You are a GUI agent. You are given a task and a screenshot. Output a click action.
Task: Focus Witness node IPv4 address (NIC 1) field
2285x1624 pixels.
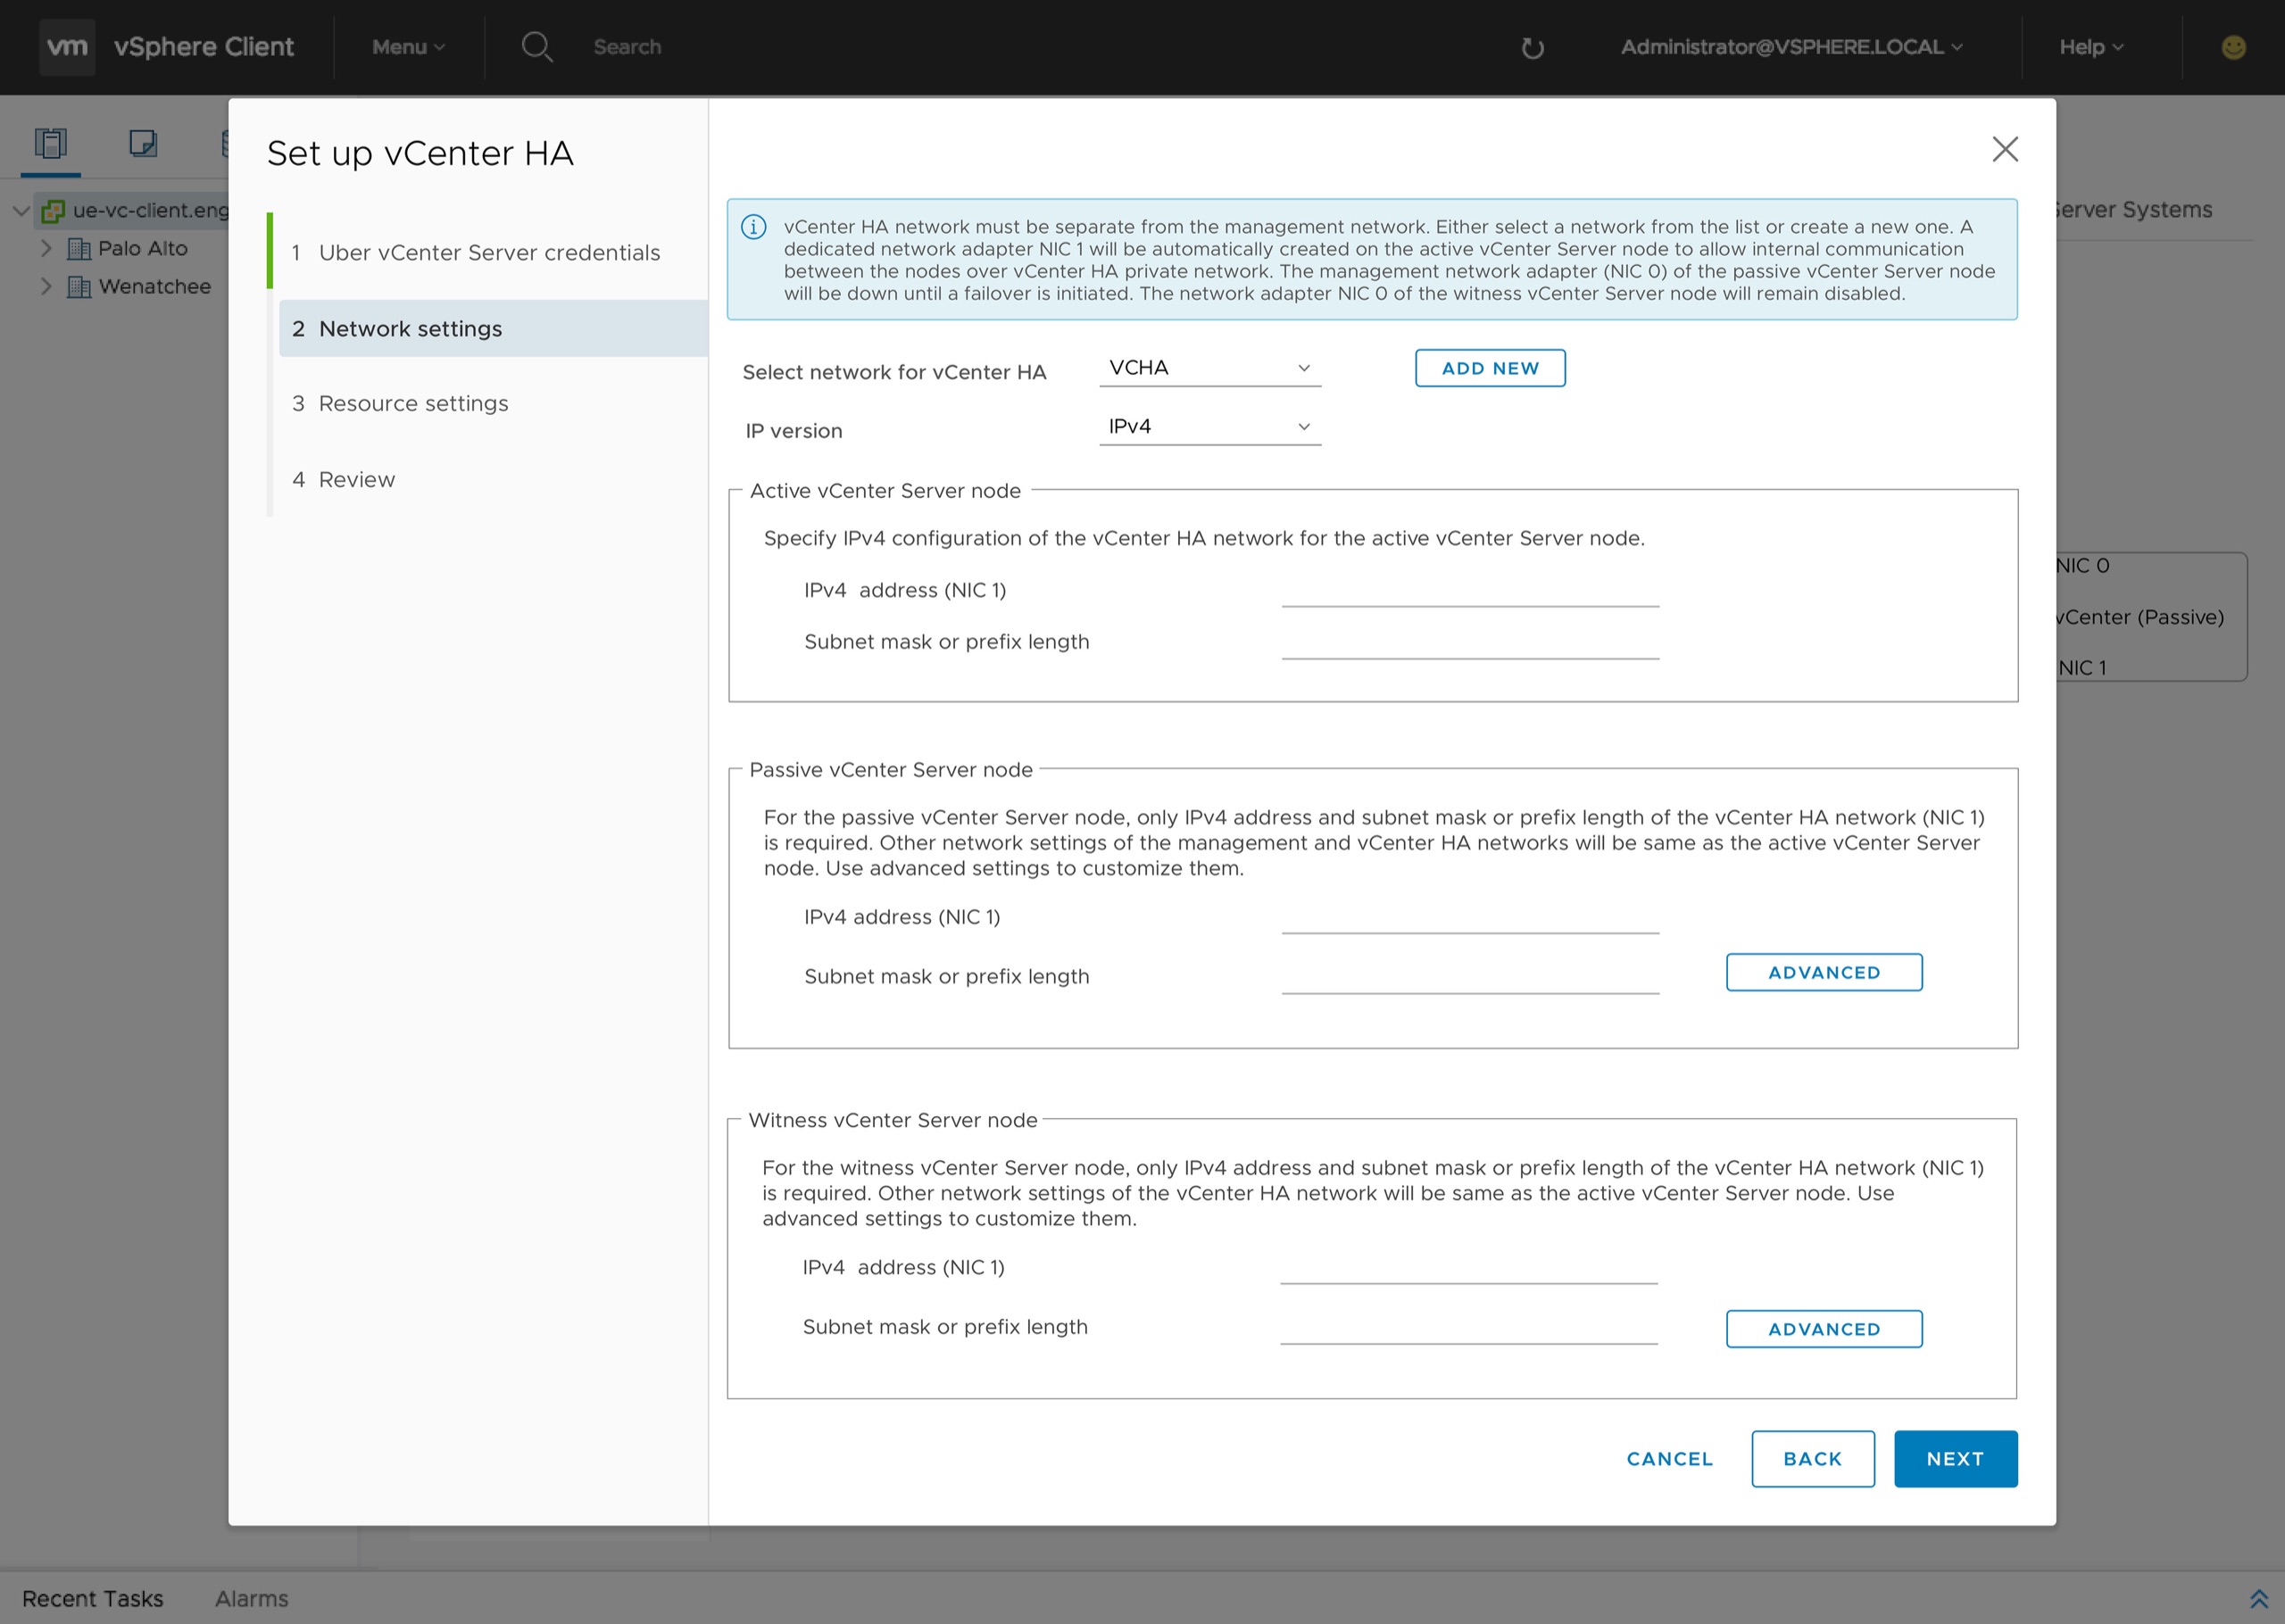[x=1468, y=1267]
